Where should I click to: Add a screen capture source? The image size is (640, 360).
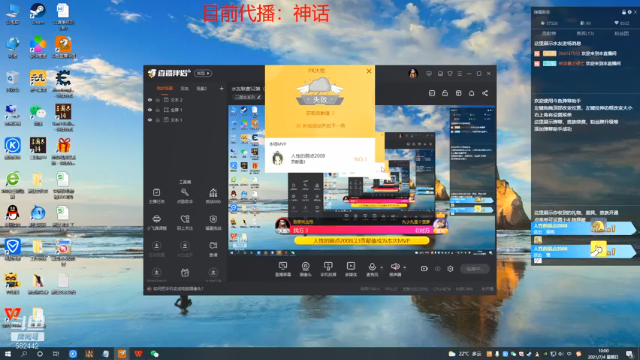283,269
